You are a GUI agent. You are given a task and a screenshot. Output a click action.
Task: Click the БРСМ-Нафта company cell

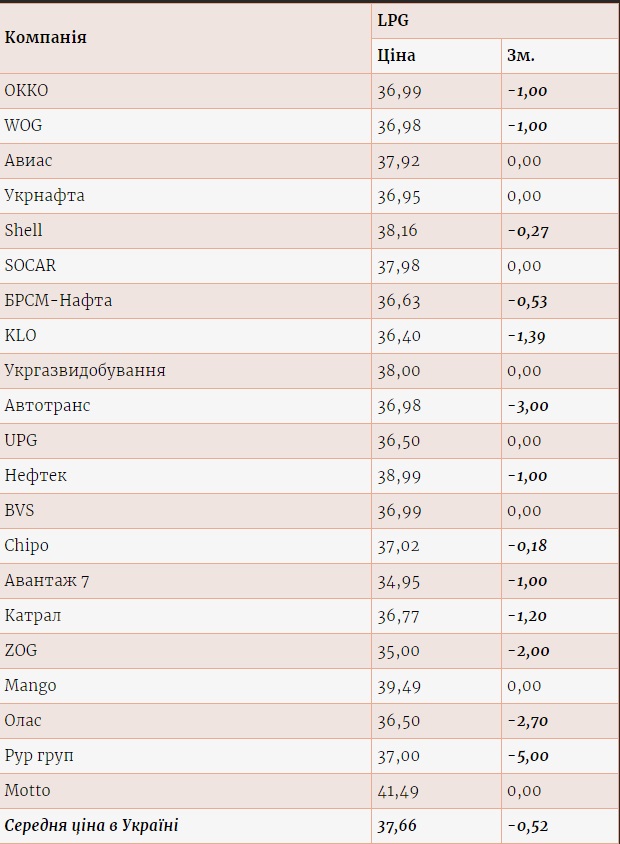[185, 301]
